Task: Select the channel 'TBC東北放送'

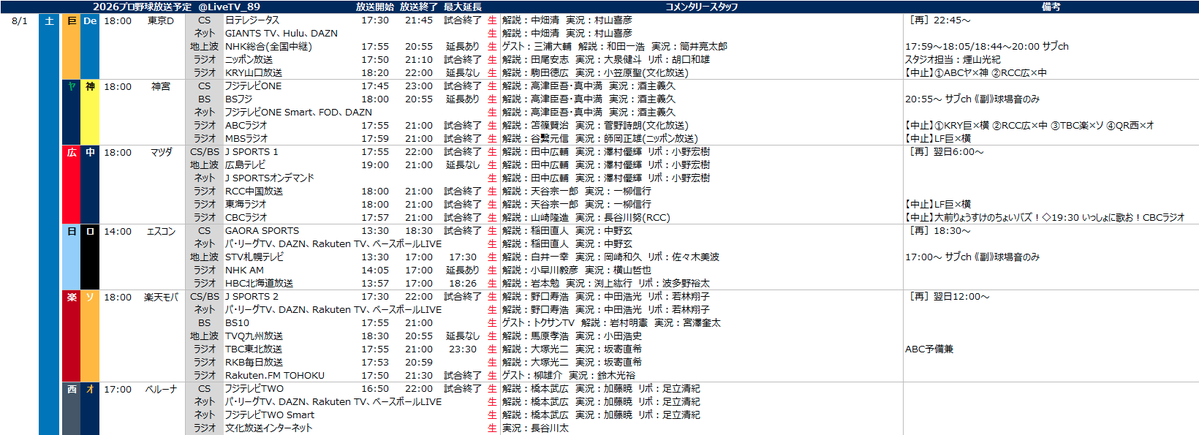Action: 254,349
